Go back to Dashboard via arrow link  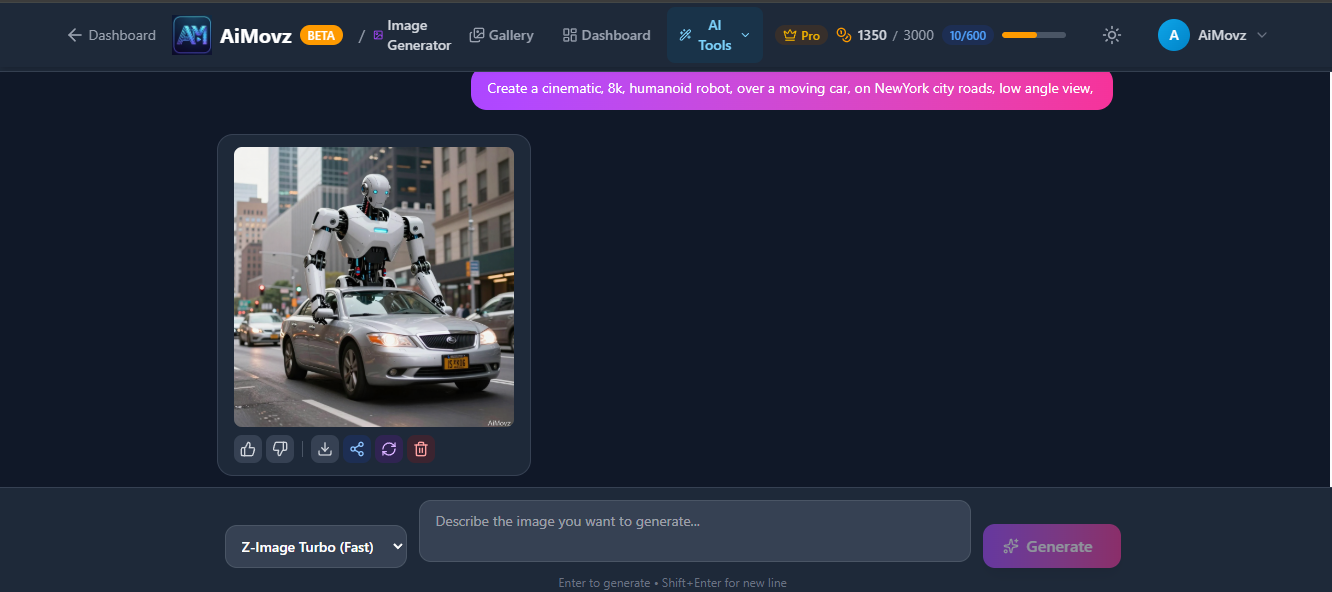(110, 34)
